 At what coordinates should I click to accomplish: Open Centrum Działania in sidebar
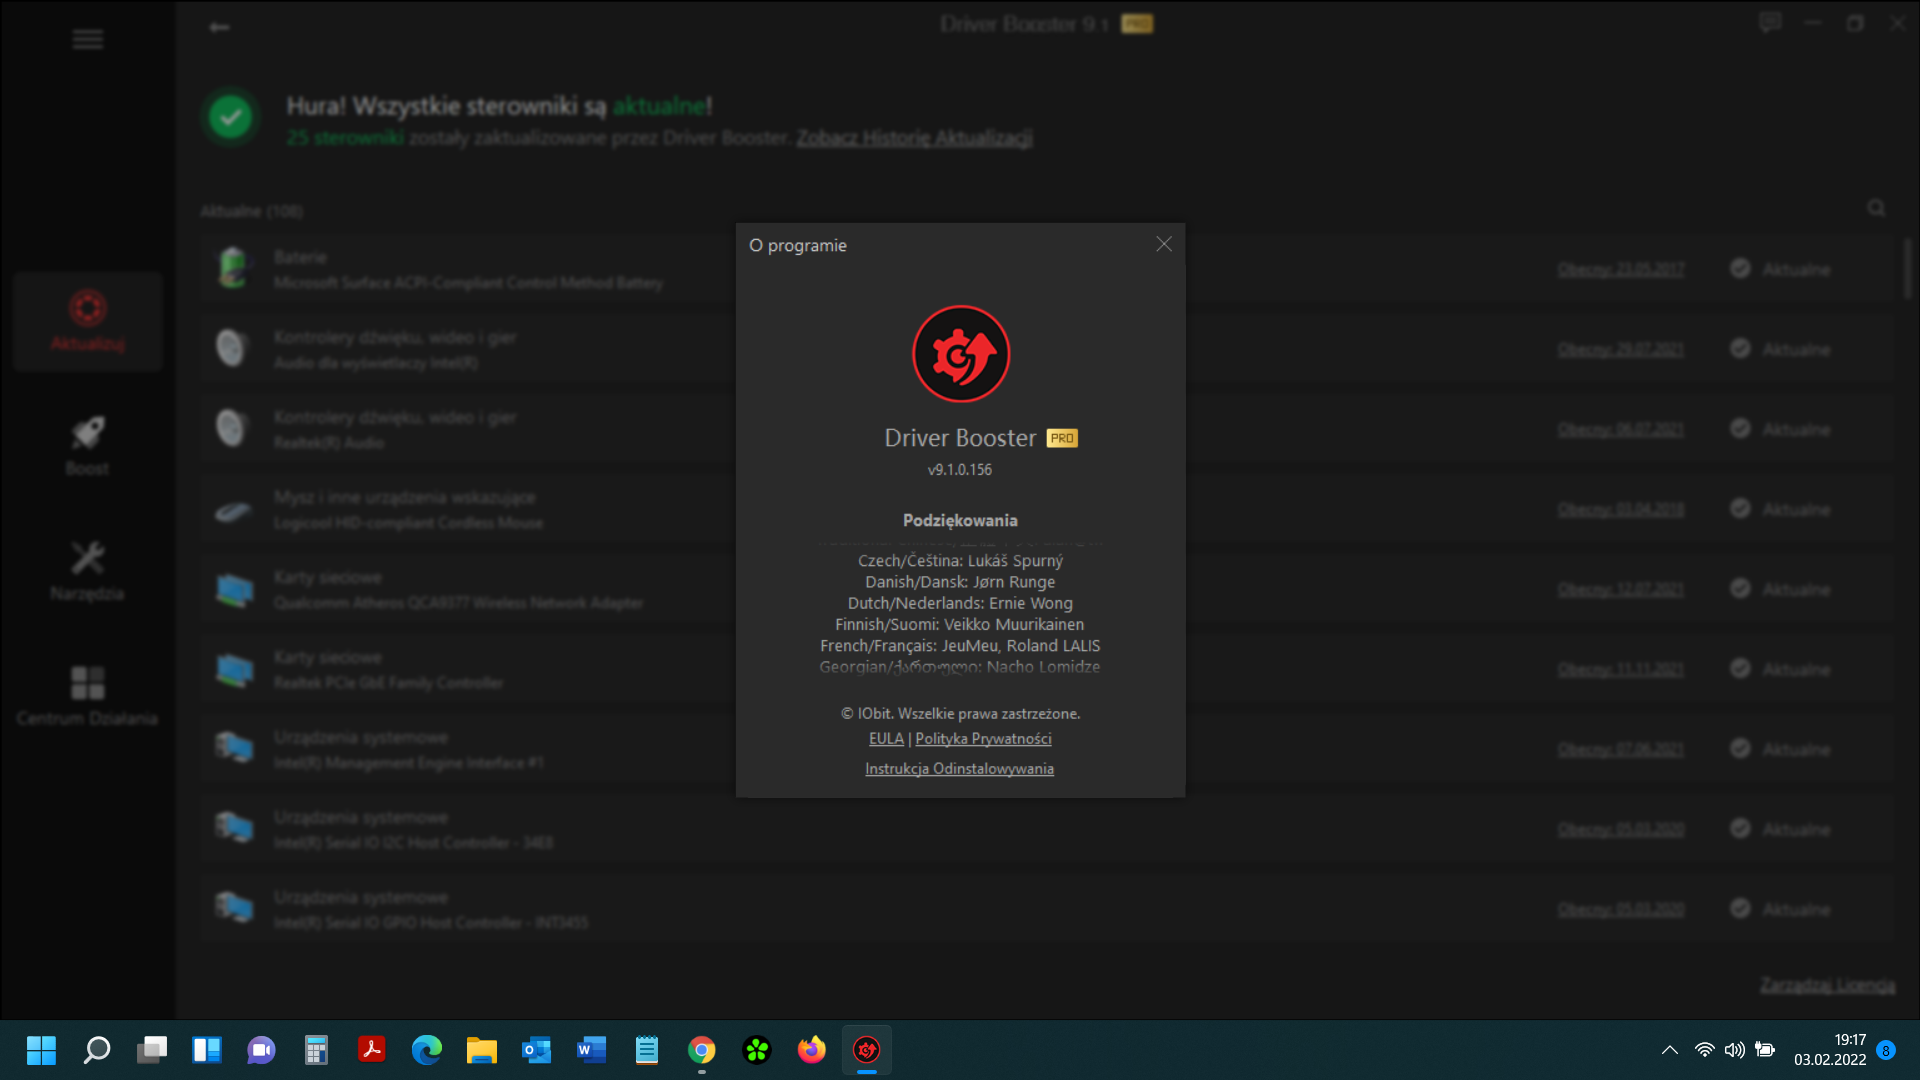(x=88, y=696)
